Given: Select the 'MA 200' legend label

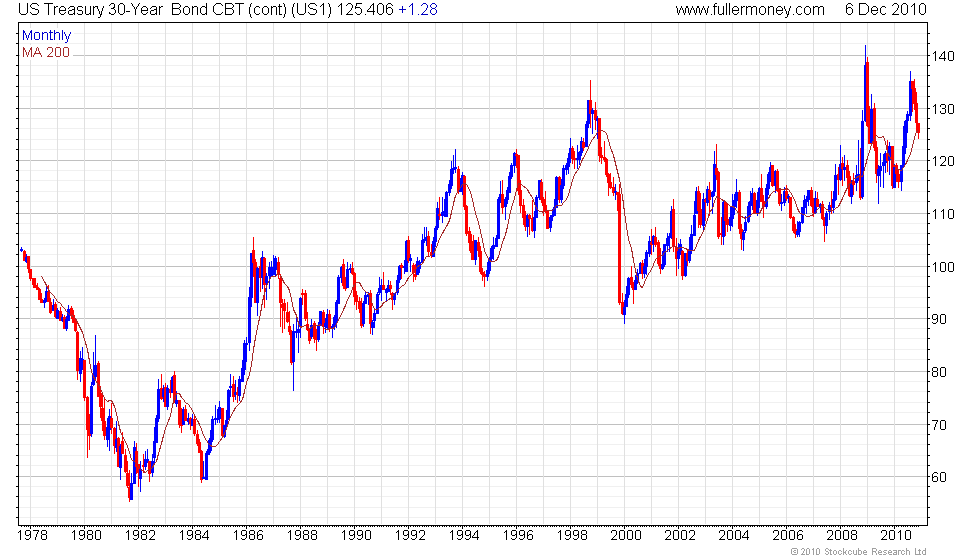Looking at the screenshot, I should coord(46,52).
